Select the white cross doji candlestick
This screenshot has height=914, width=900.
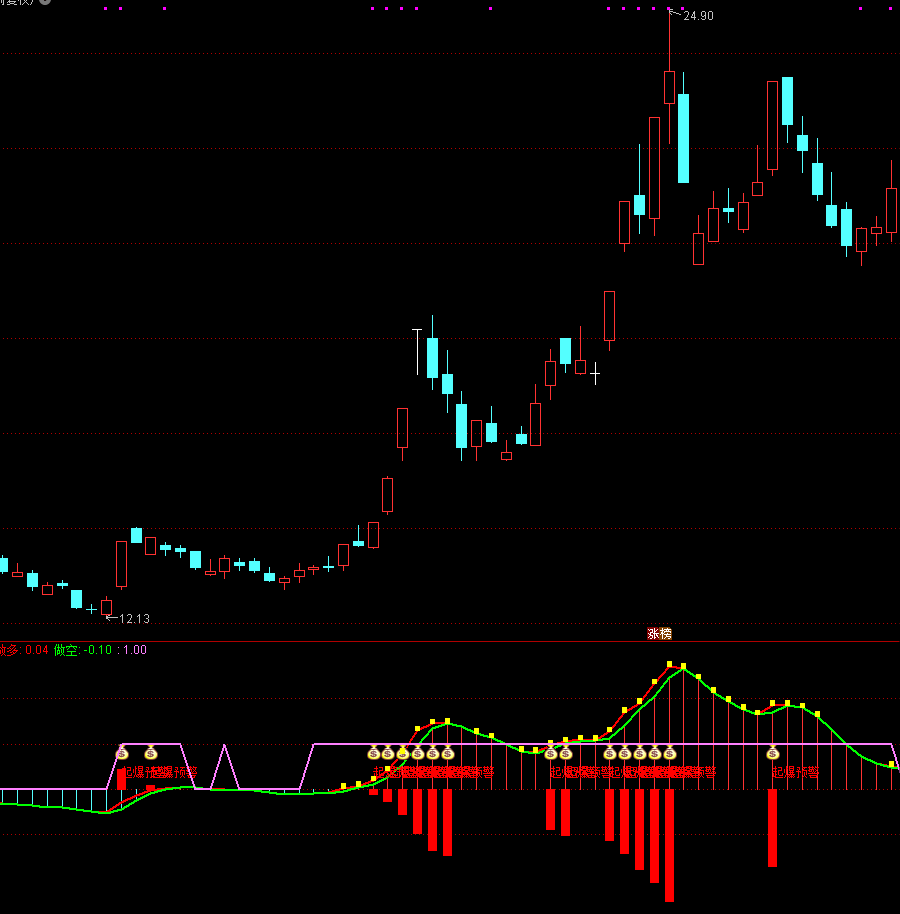(x=595, y=374)
